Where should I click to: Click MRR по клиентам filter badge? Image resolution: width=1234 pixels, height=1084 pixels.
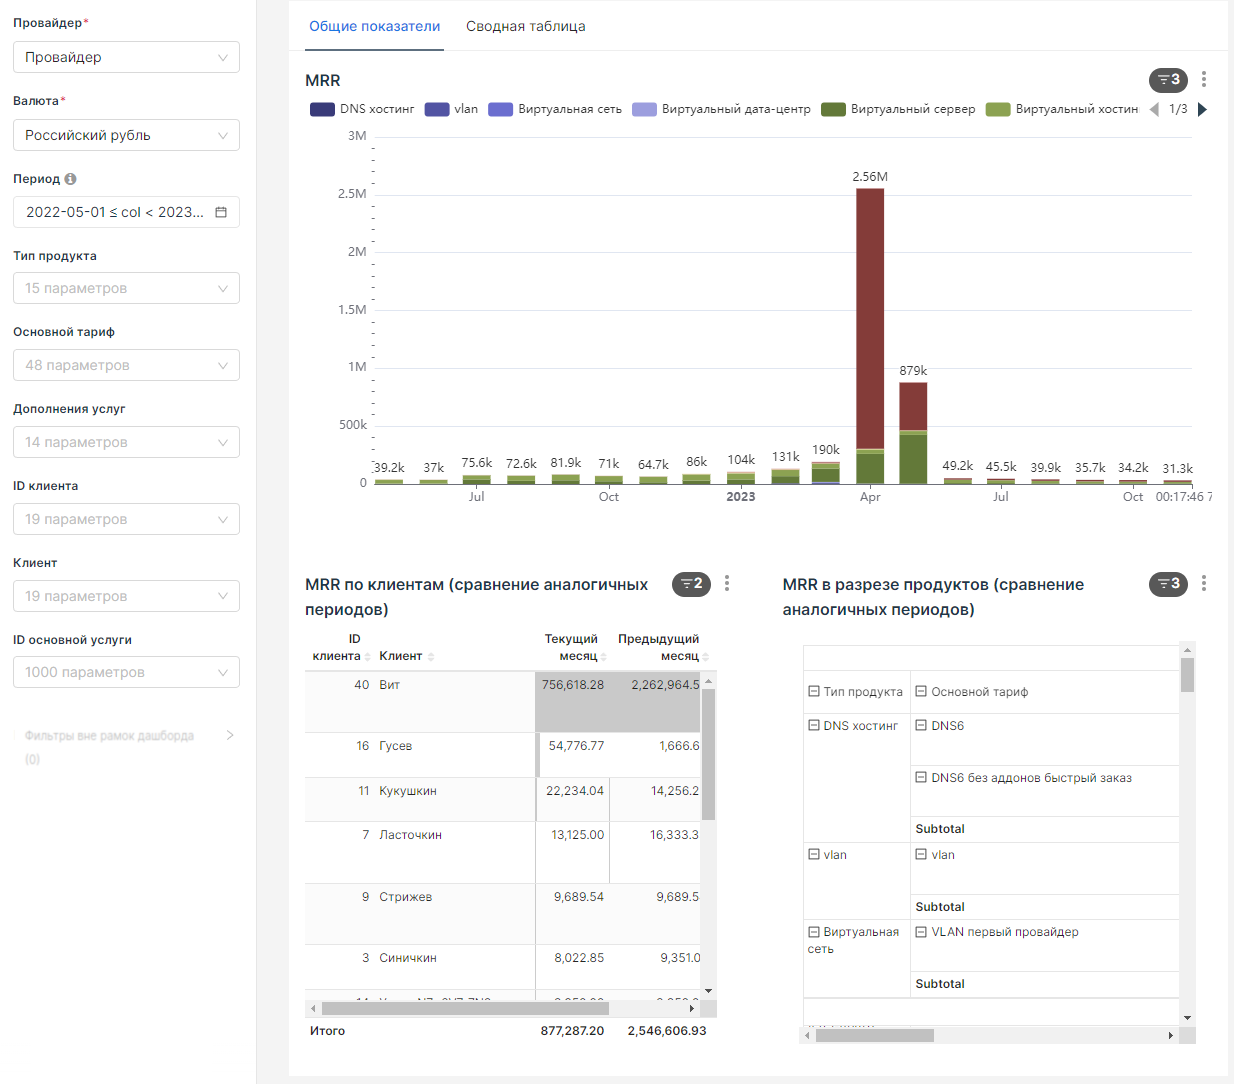tap(690, 583)
